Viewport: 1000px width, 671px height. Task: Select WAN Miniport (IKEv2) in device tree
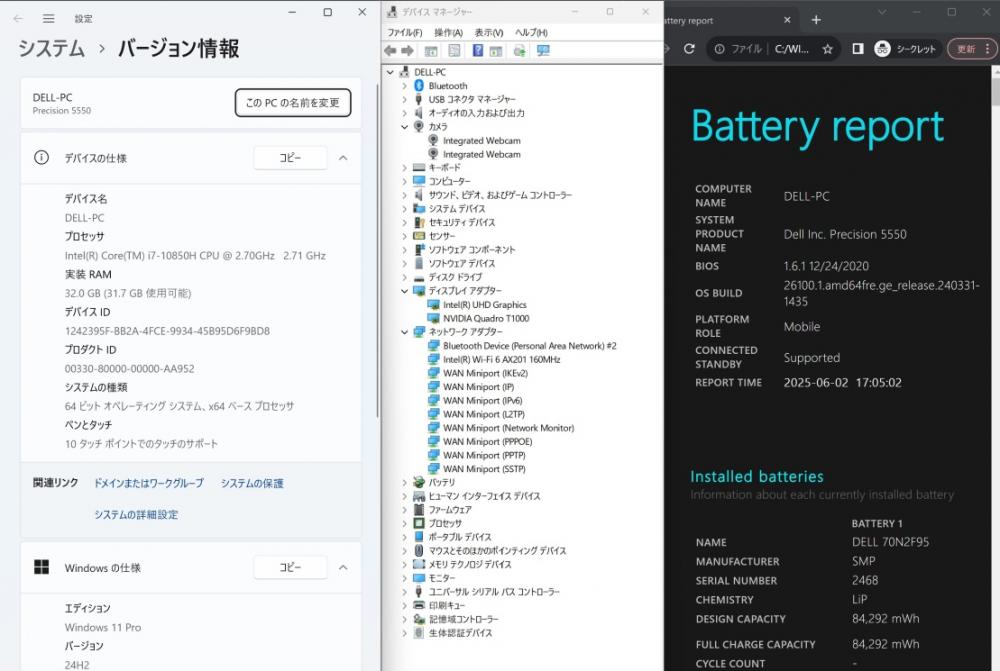click(485, 373)
